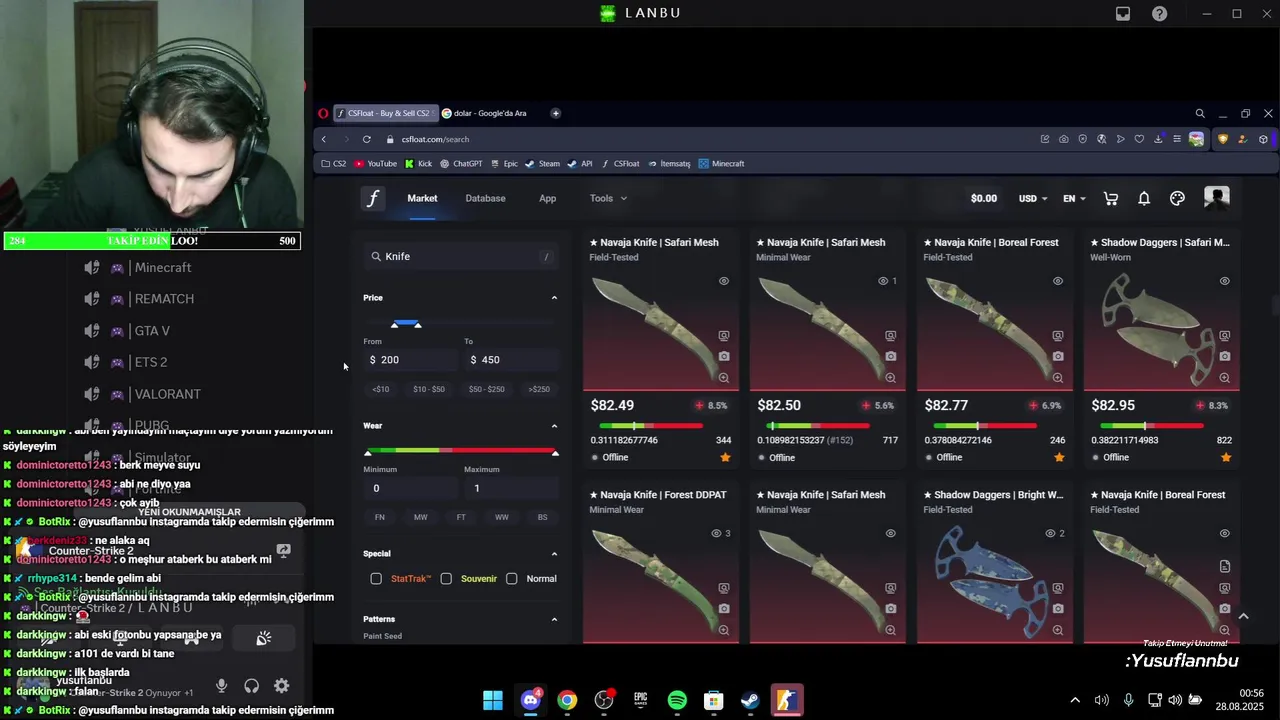Open Windows Start menu
1280x720 pixels.
point(493,700)
